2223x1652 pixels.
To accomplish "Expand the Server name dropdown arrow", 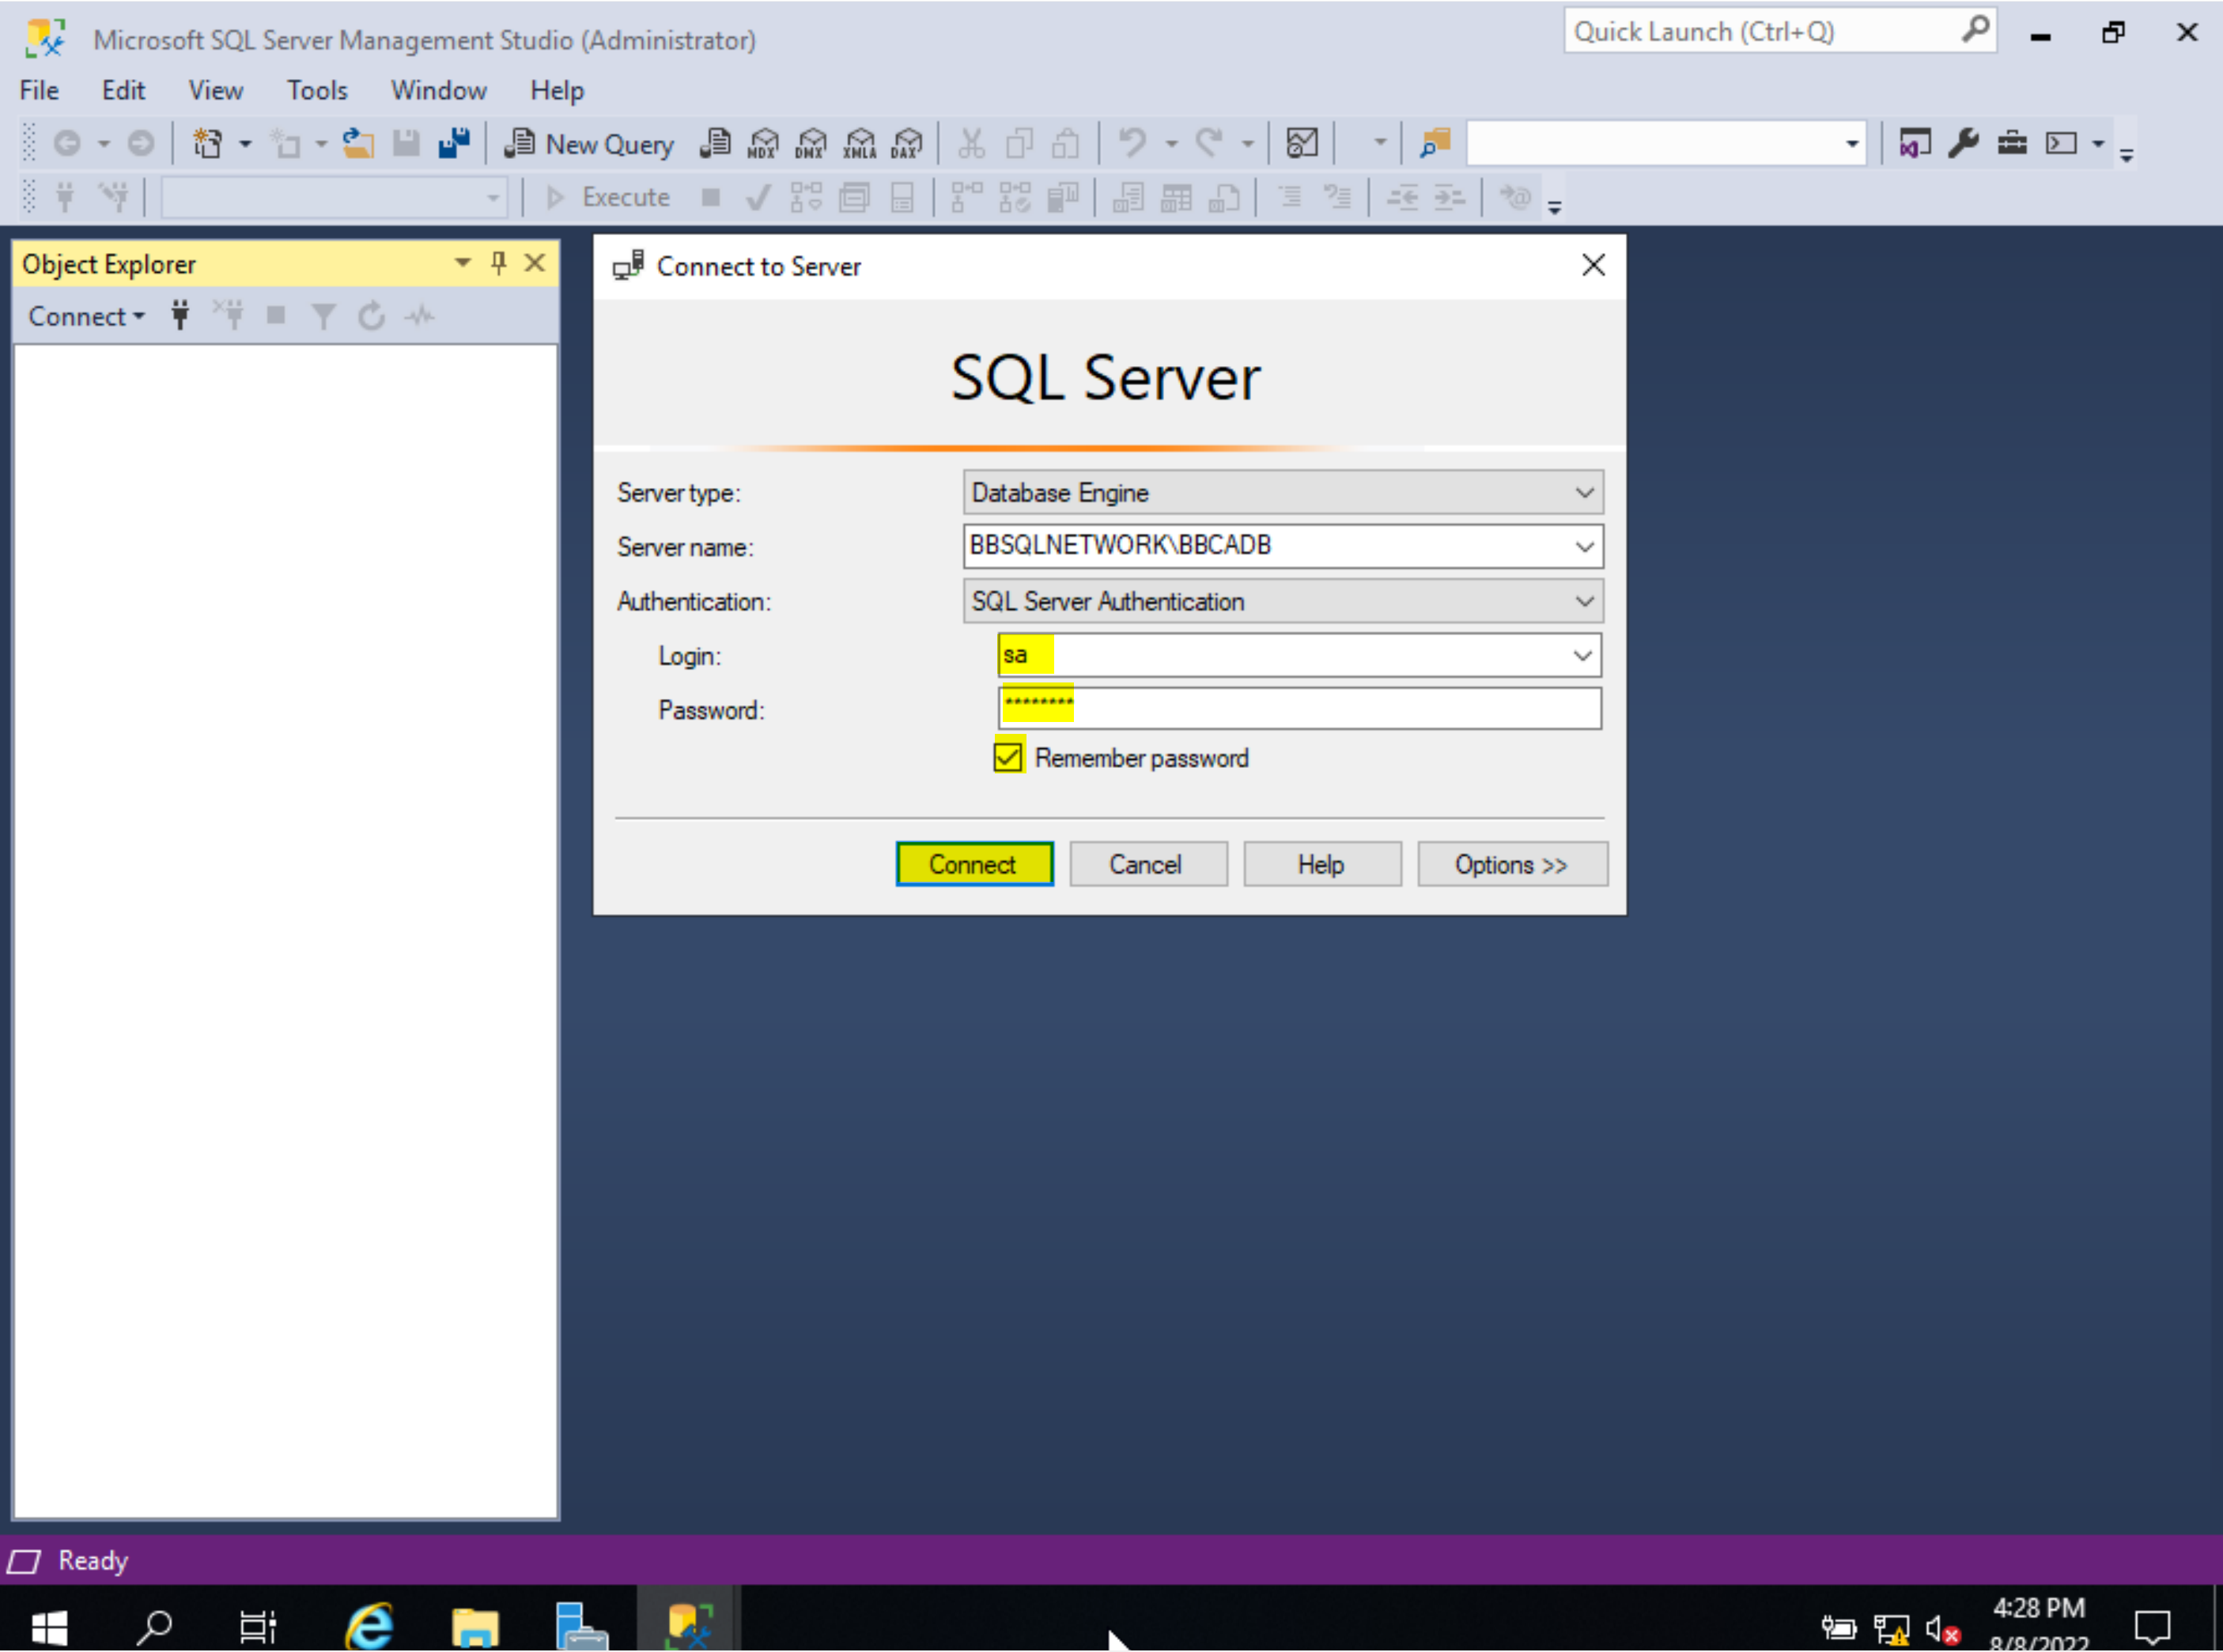I will 1585,546.
